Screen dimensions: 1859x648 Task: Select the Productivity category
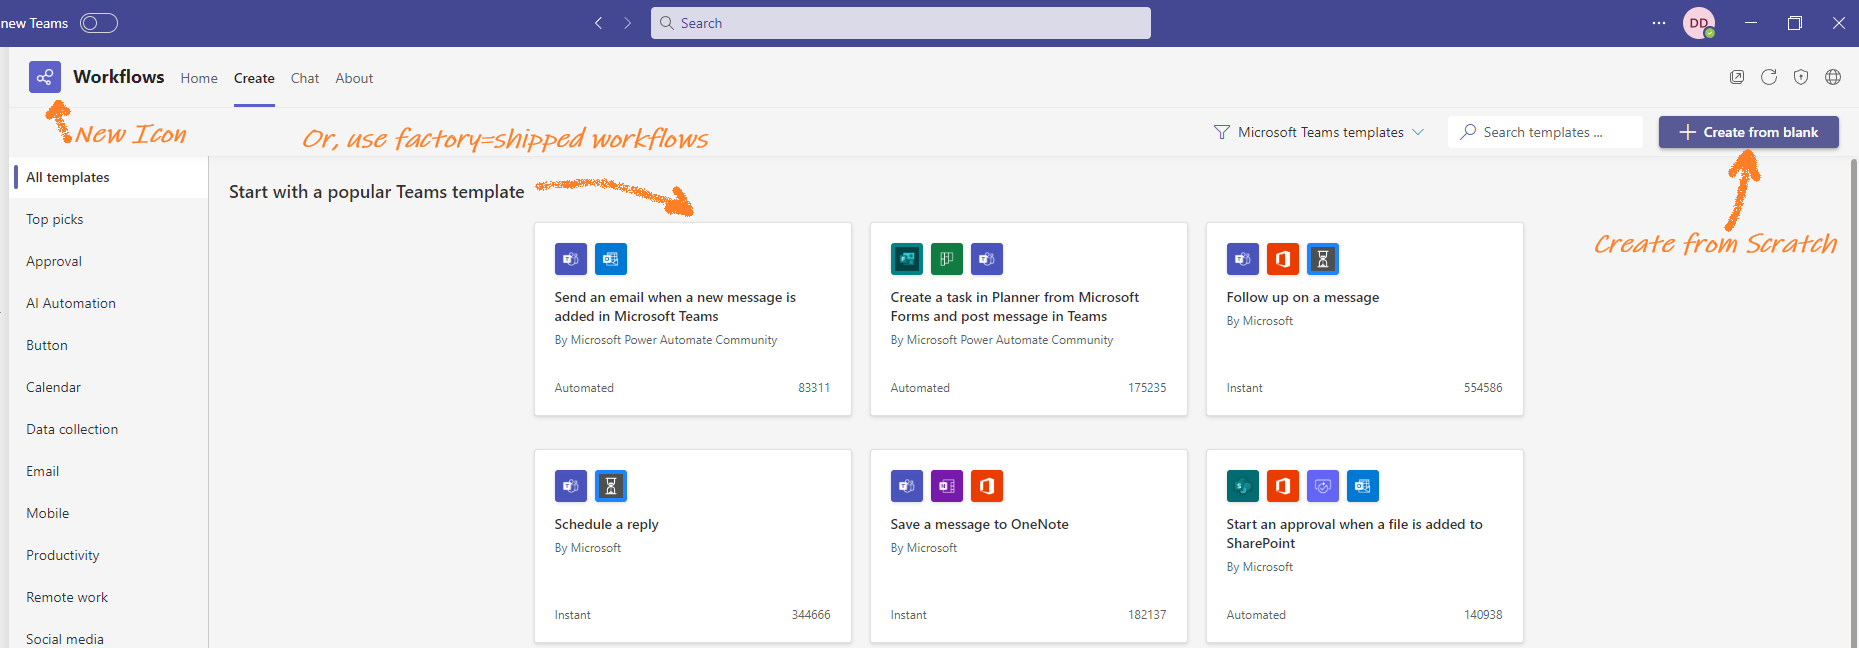tap(109, 555)
